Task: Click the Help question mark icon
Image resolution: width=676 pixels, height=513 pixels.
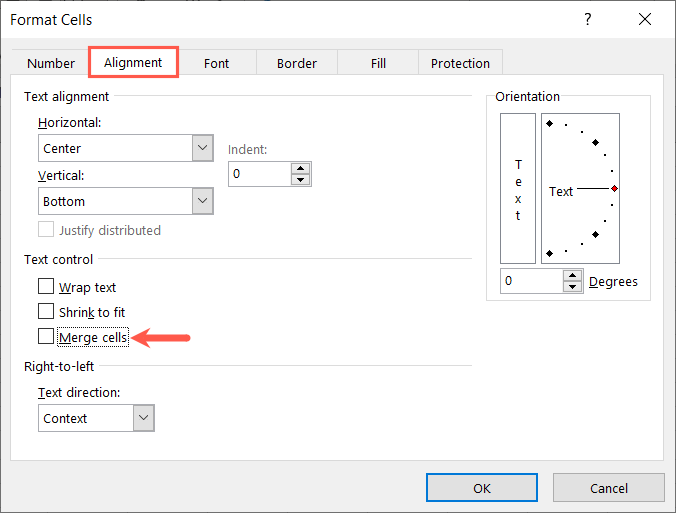Action: [586, 20]
